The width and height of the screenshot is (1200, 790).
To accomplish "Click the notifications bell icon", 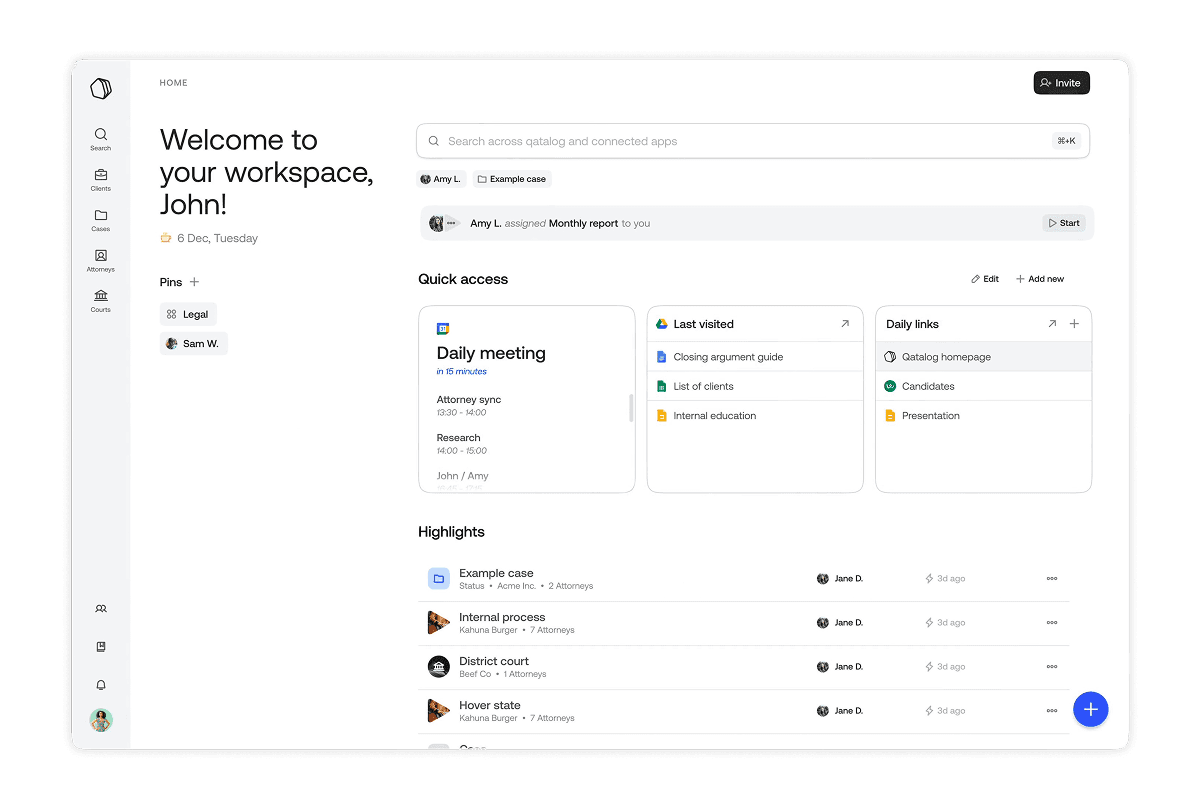I will tap(101, 685).
